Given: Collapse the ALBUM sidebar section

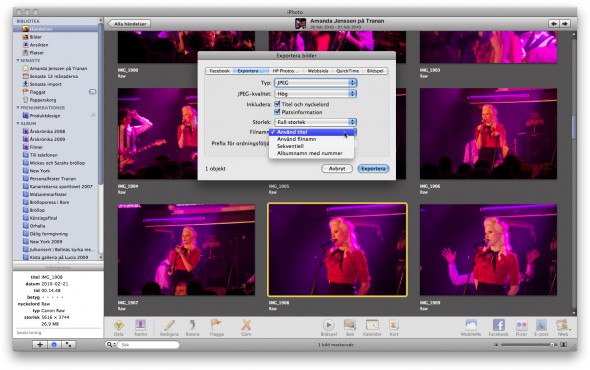Looking at the screenshot, I should tap(18, 123).
